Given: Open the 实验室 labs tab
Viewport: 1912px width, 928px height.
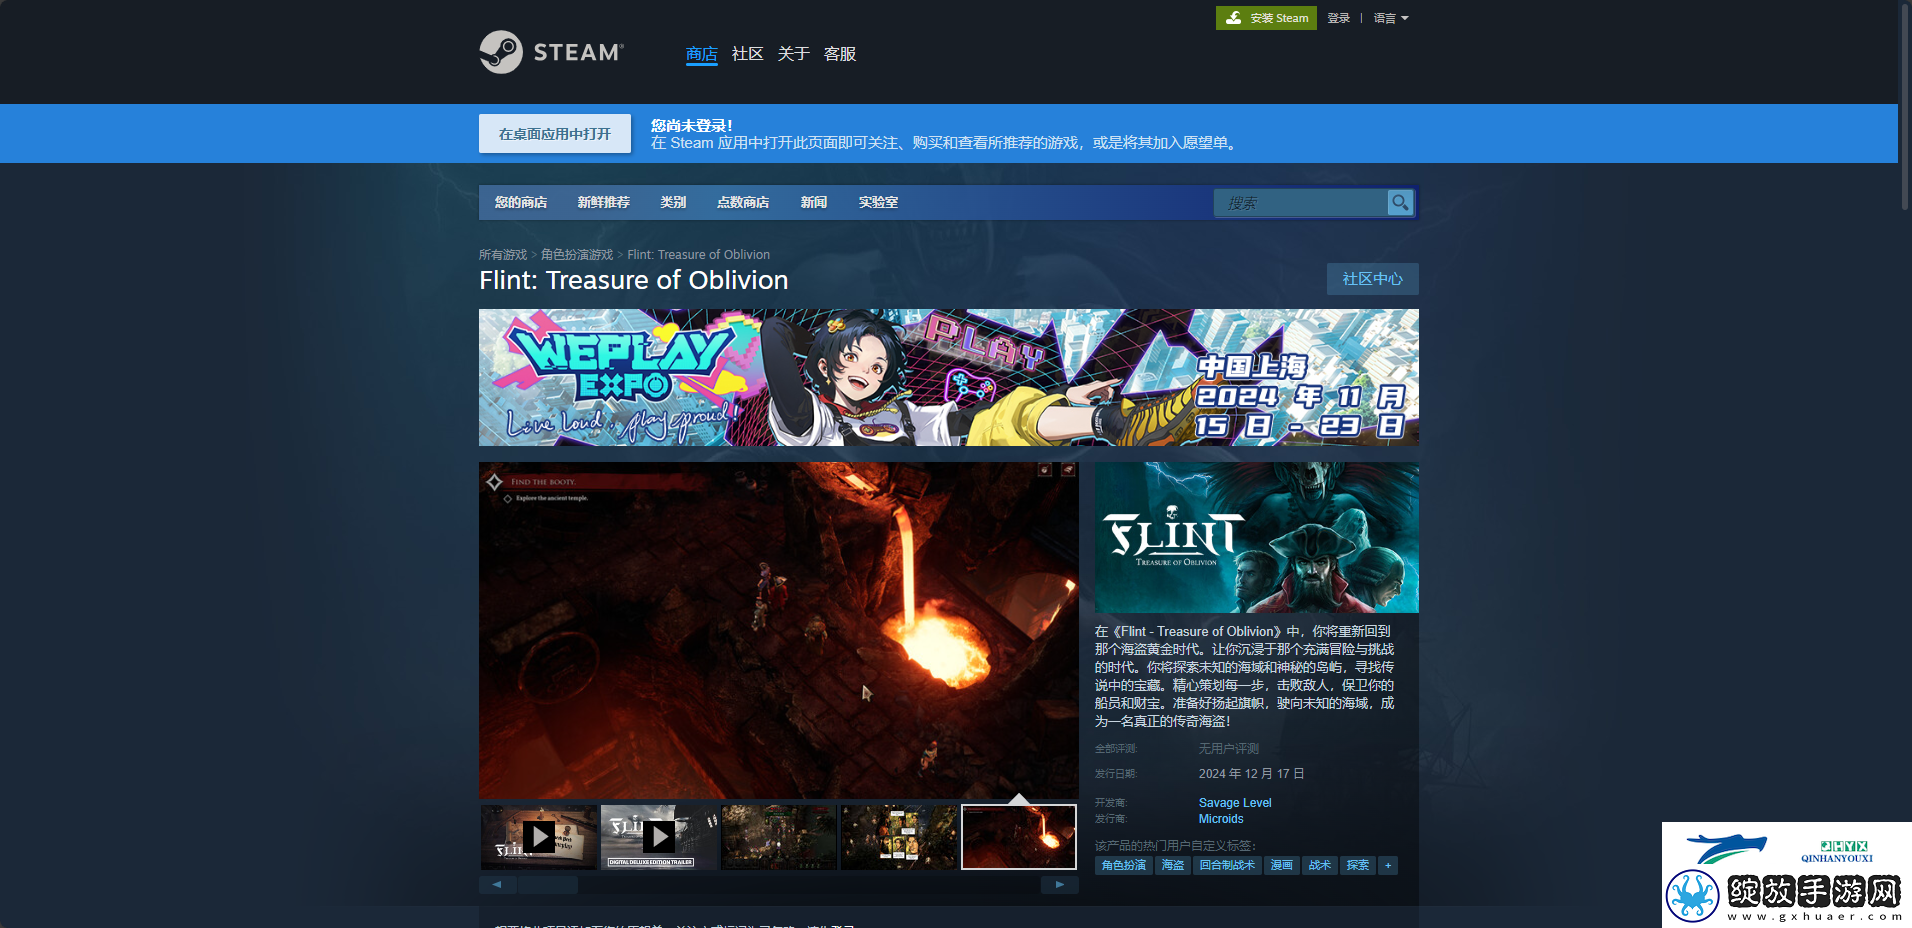Looking at the screenshot, I should click(x=878, y=202).
